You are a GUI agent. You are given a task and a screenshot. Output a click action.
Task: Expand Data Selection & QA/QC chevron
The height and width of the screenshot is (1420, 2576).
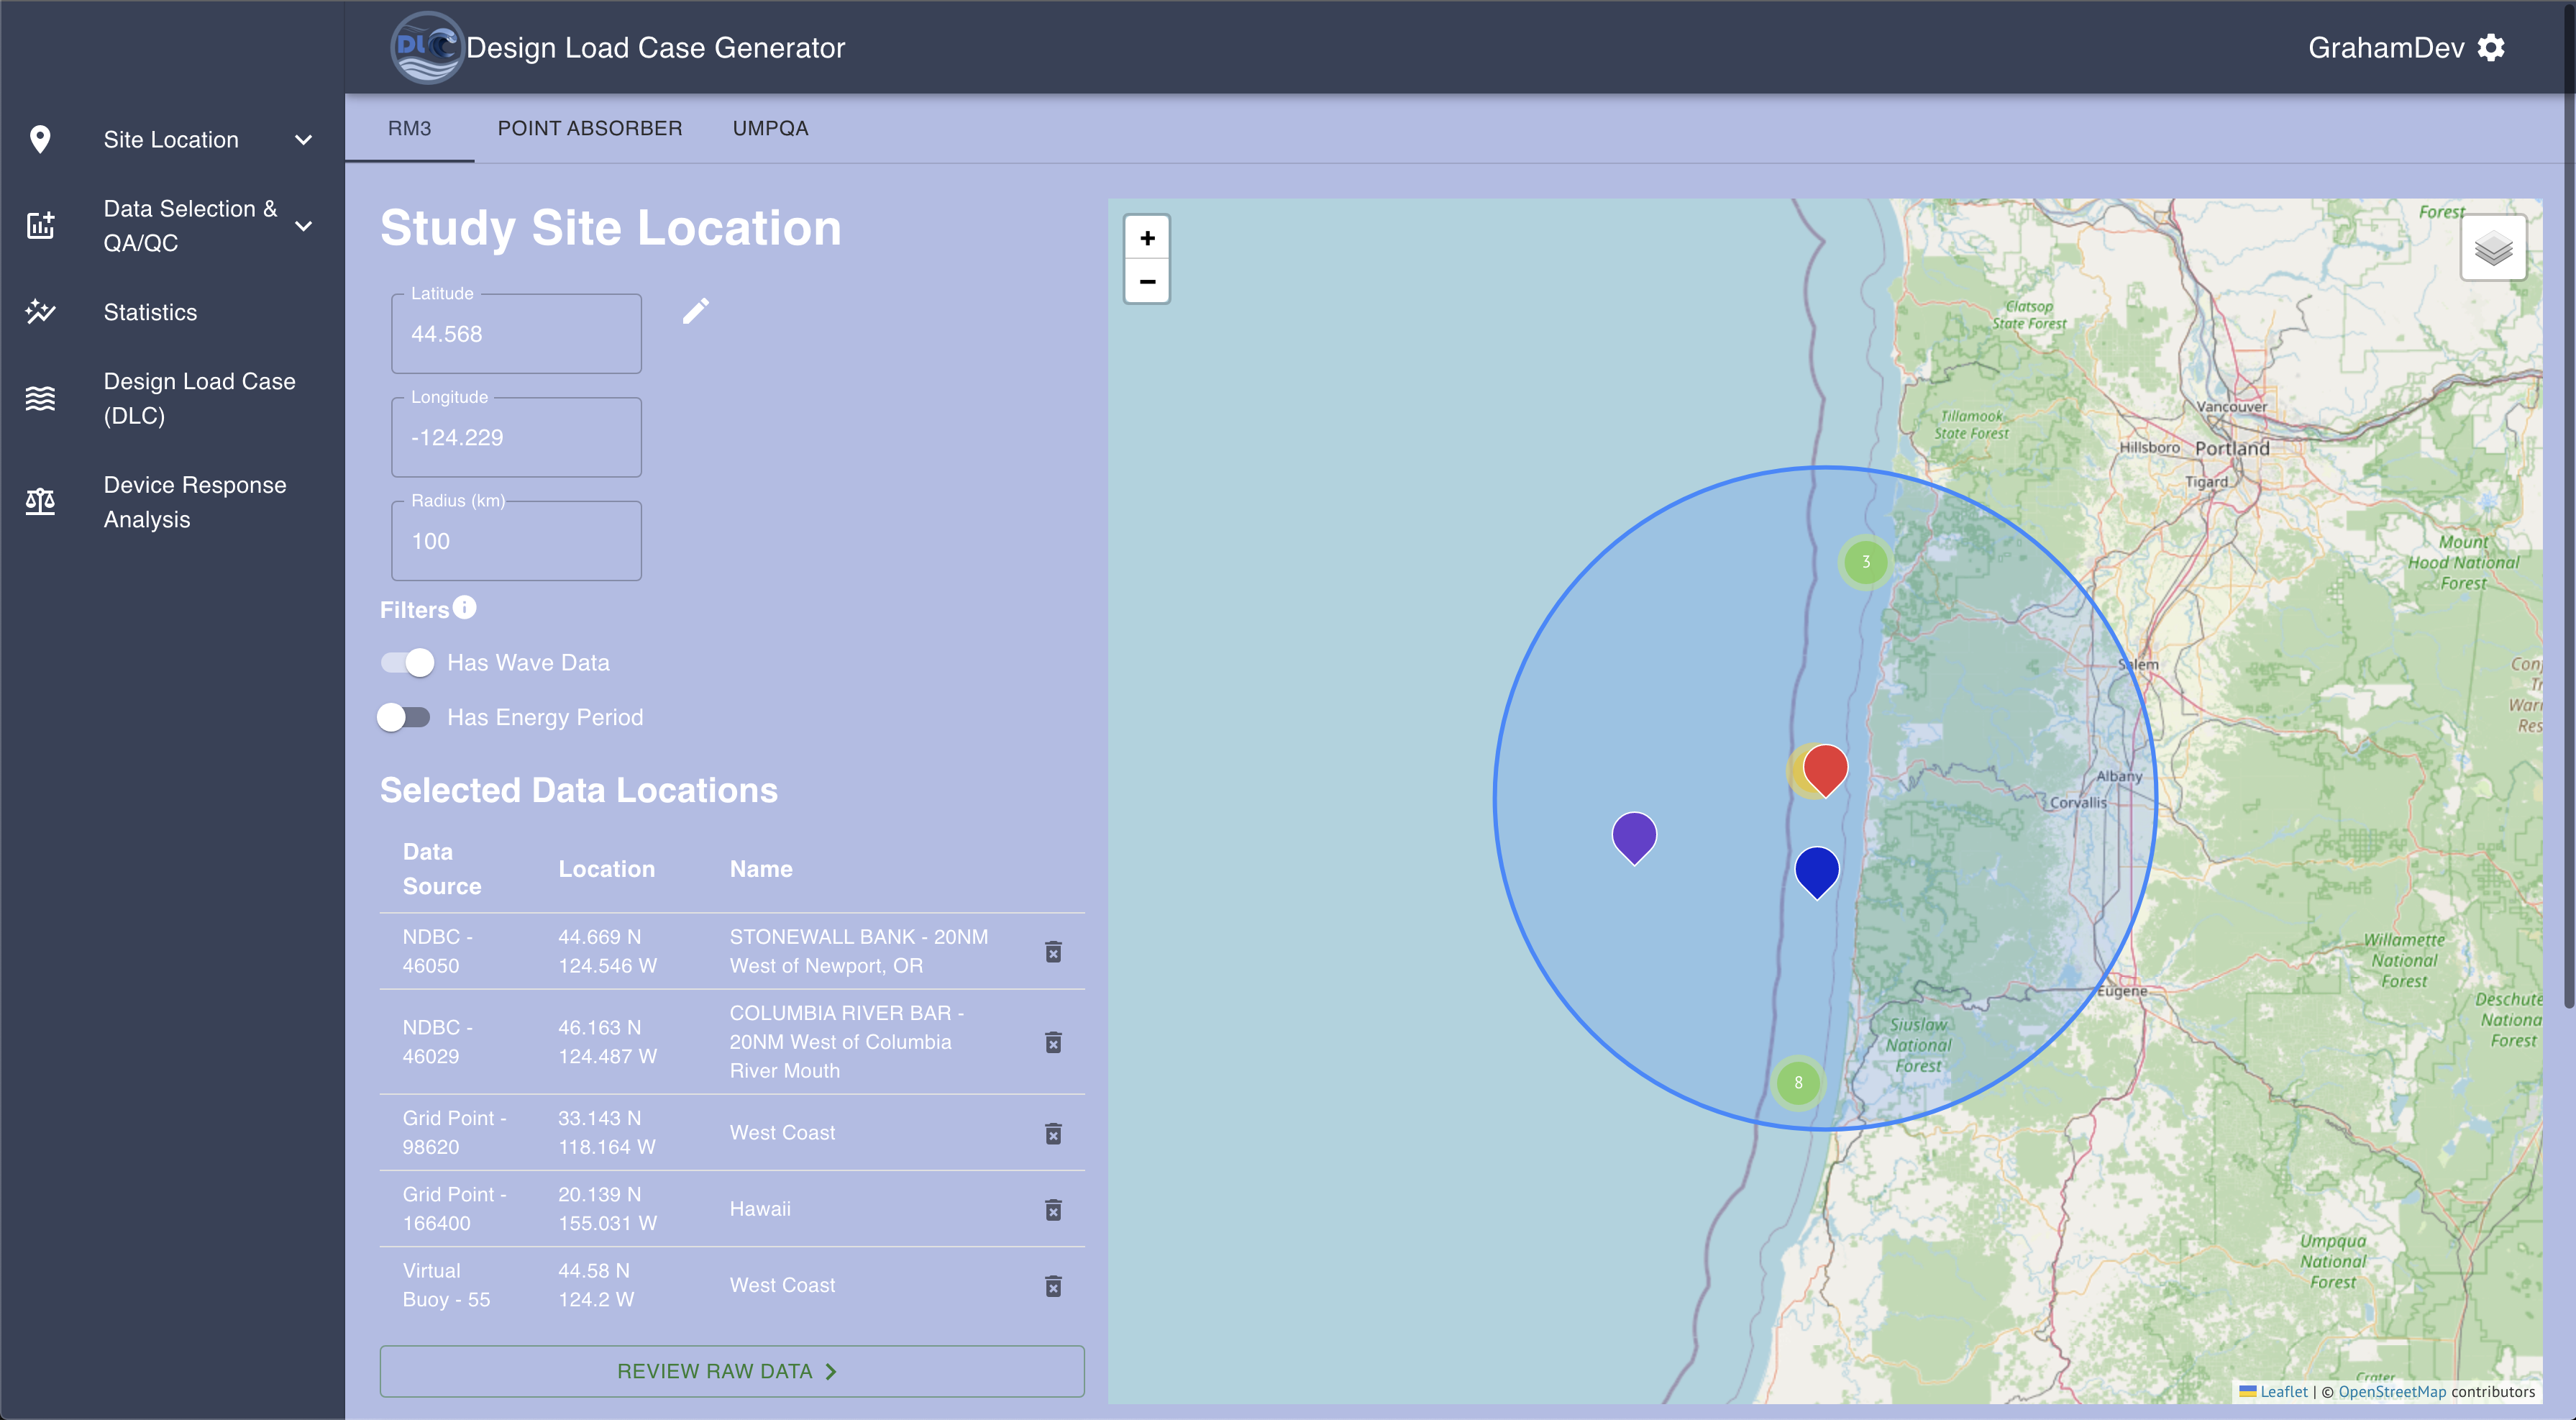coord(304,226)
